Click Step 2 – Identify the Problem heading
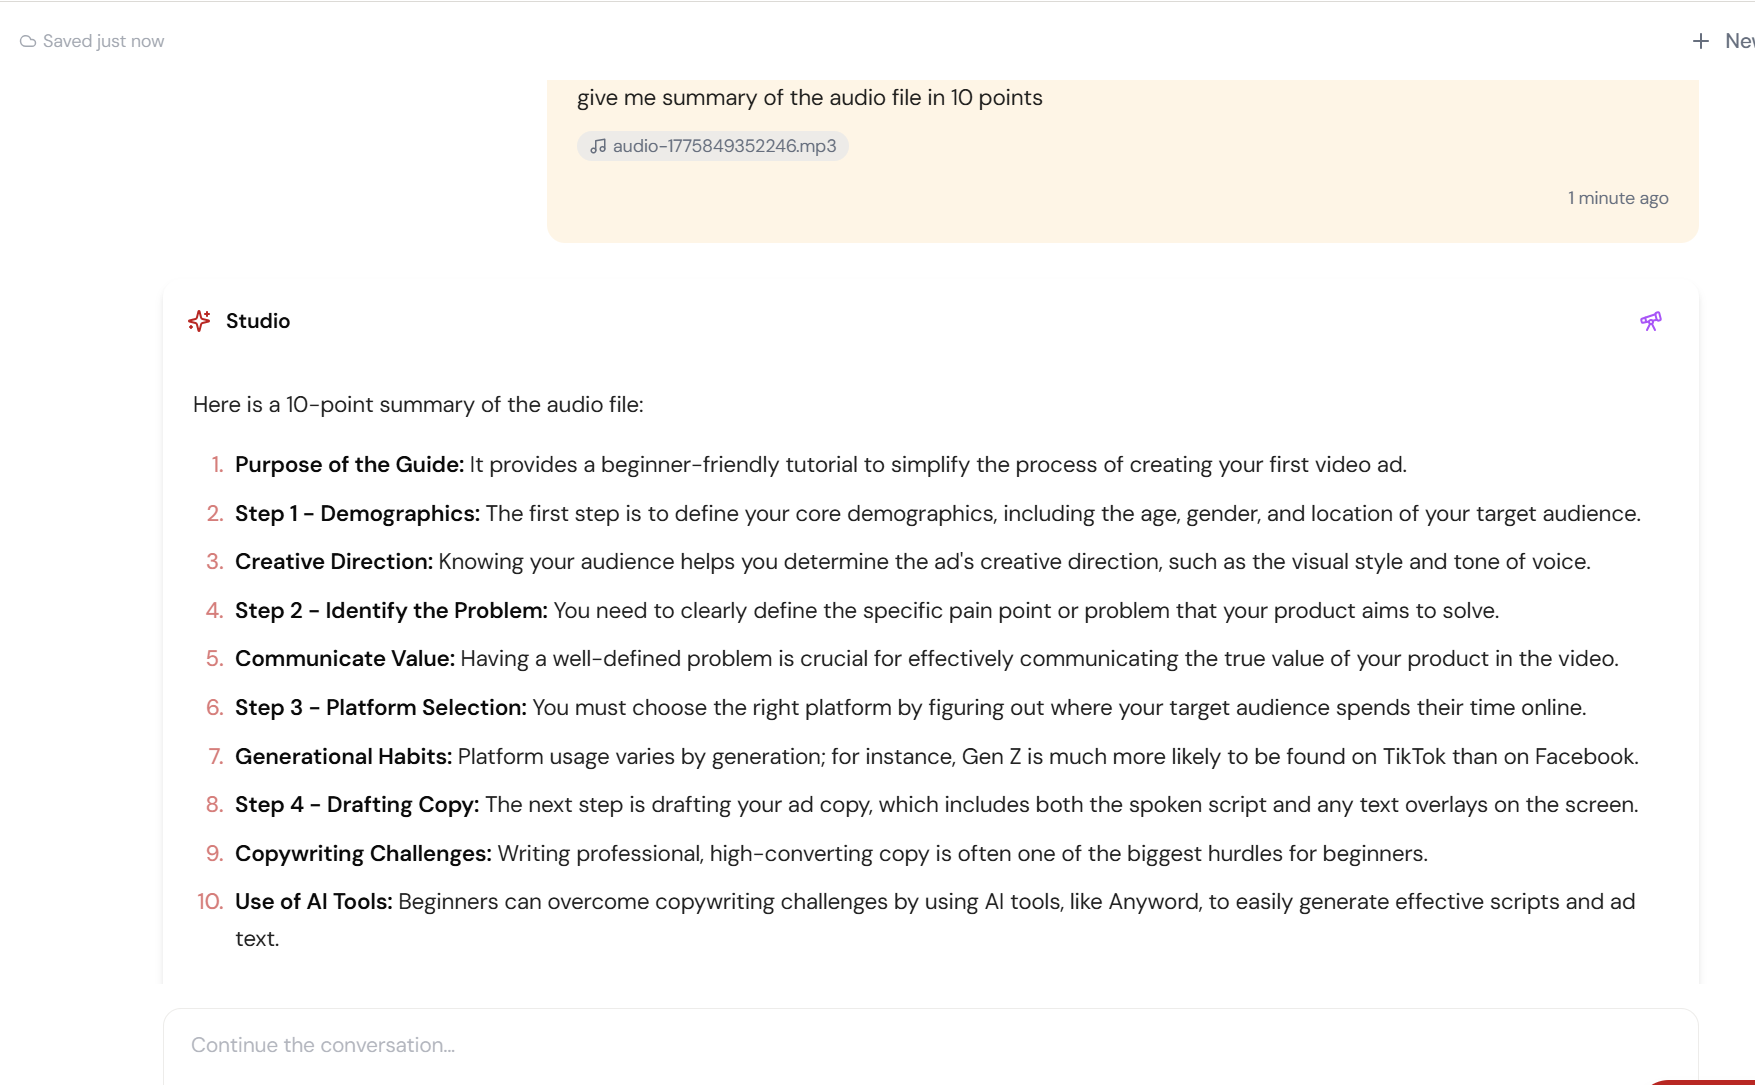1755x1085 pixels. 391,611
